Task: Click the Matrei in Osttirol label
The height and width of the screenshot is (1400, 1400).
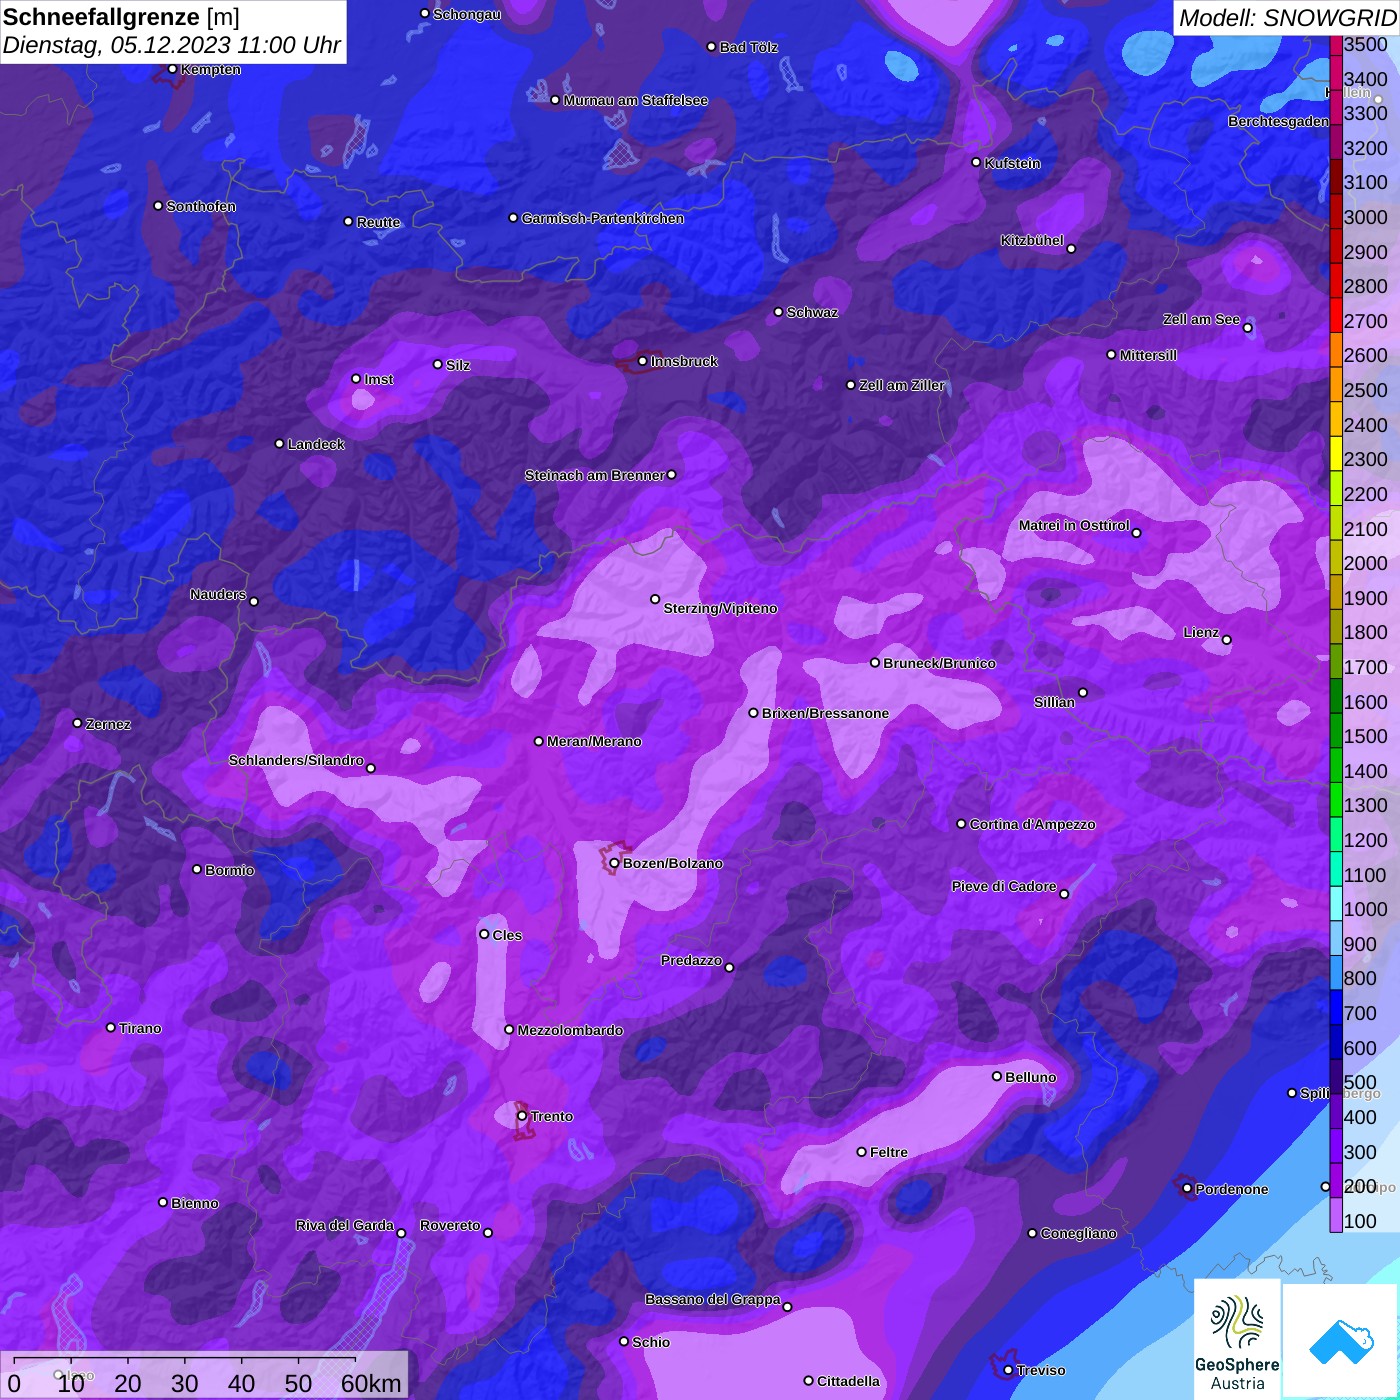Action: (1074, 525)
